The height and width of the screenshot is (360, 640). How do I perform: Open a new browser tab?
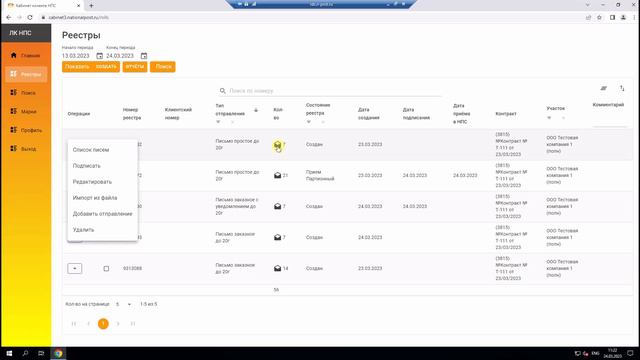[x=91, y=6]
